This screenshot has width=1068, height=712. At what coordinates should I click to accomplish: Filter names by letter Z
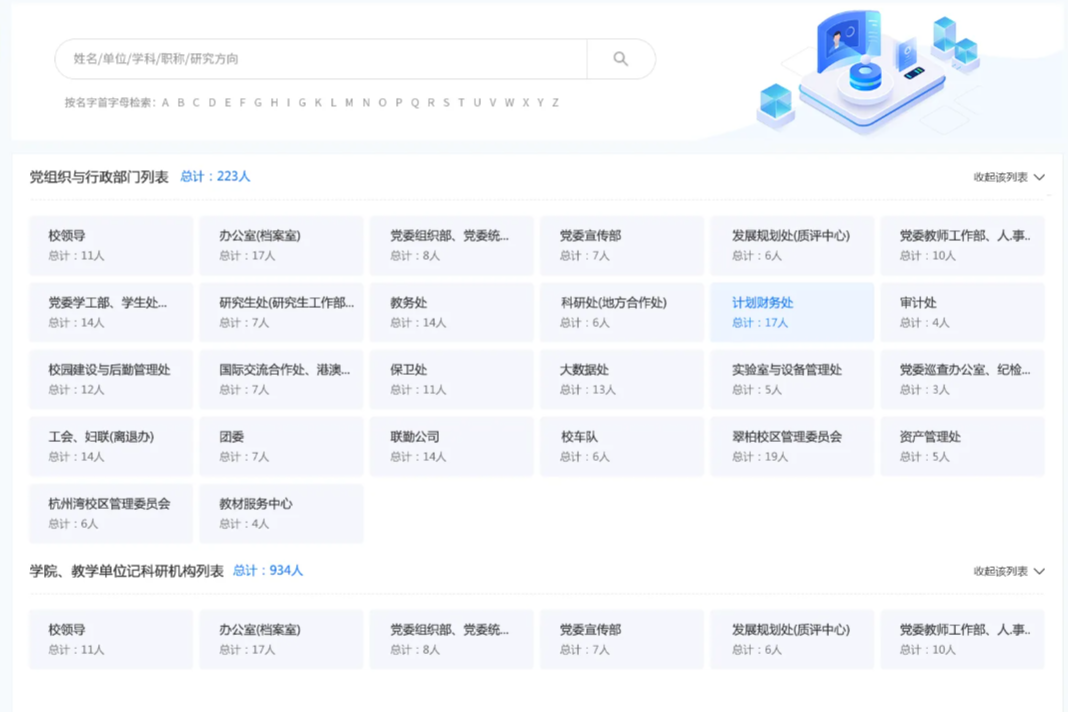pyautogui.click(x=555, y=102)
